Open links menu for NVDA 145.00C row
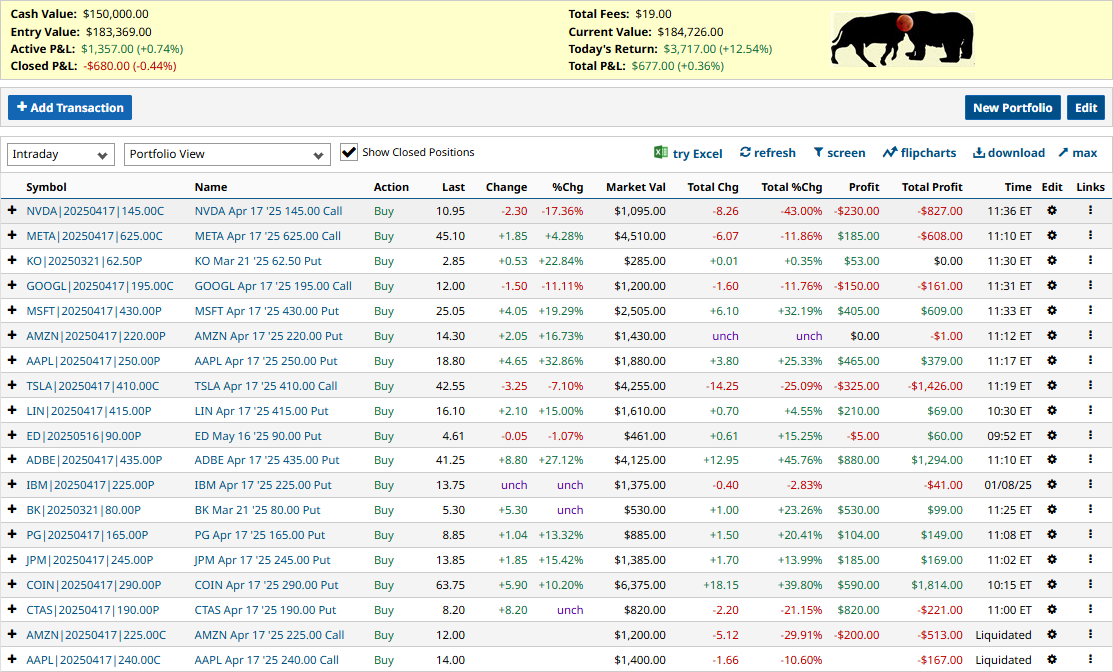The width and height of the screenshot is (1113, 672). (x=1090, y=210)
